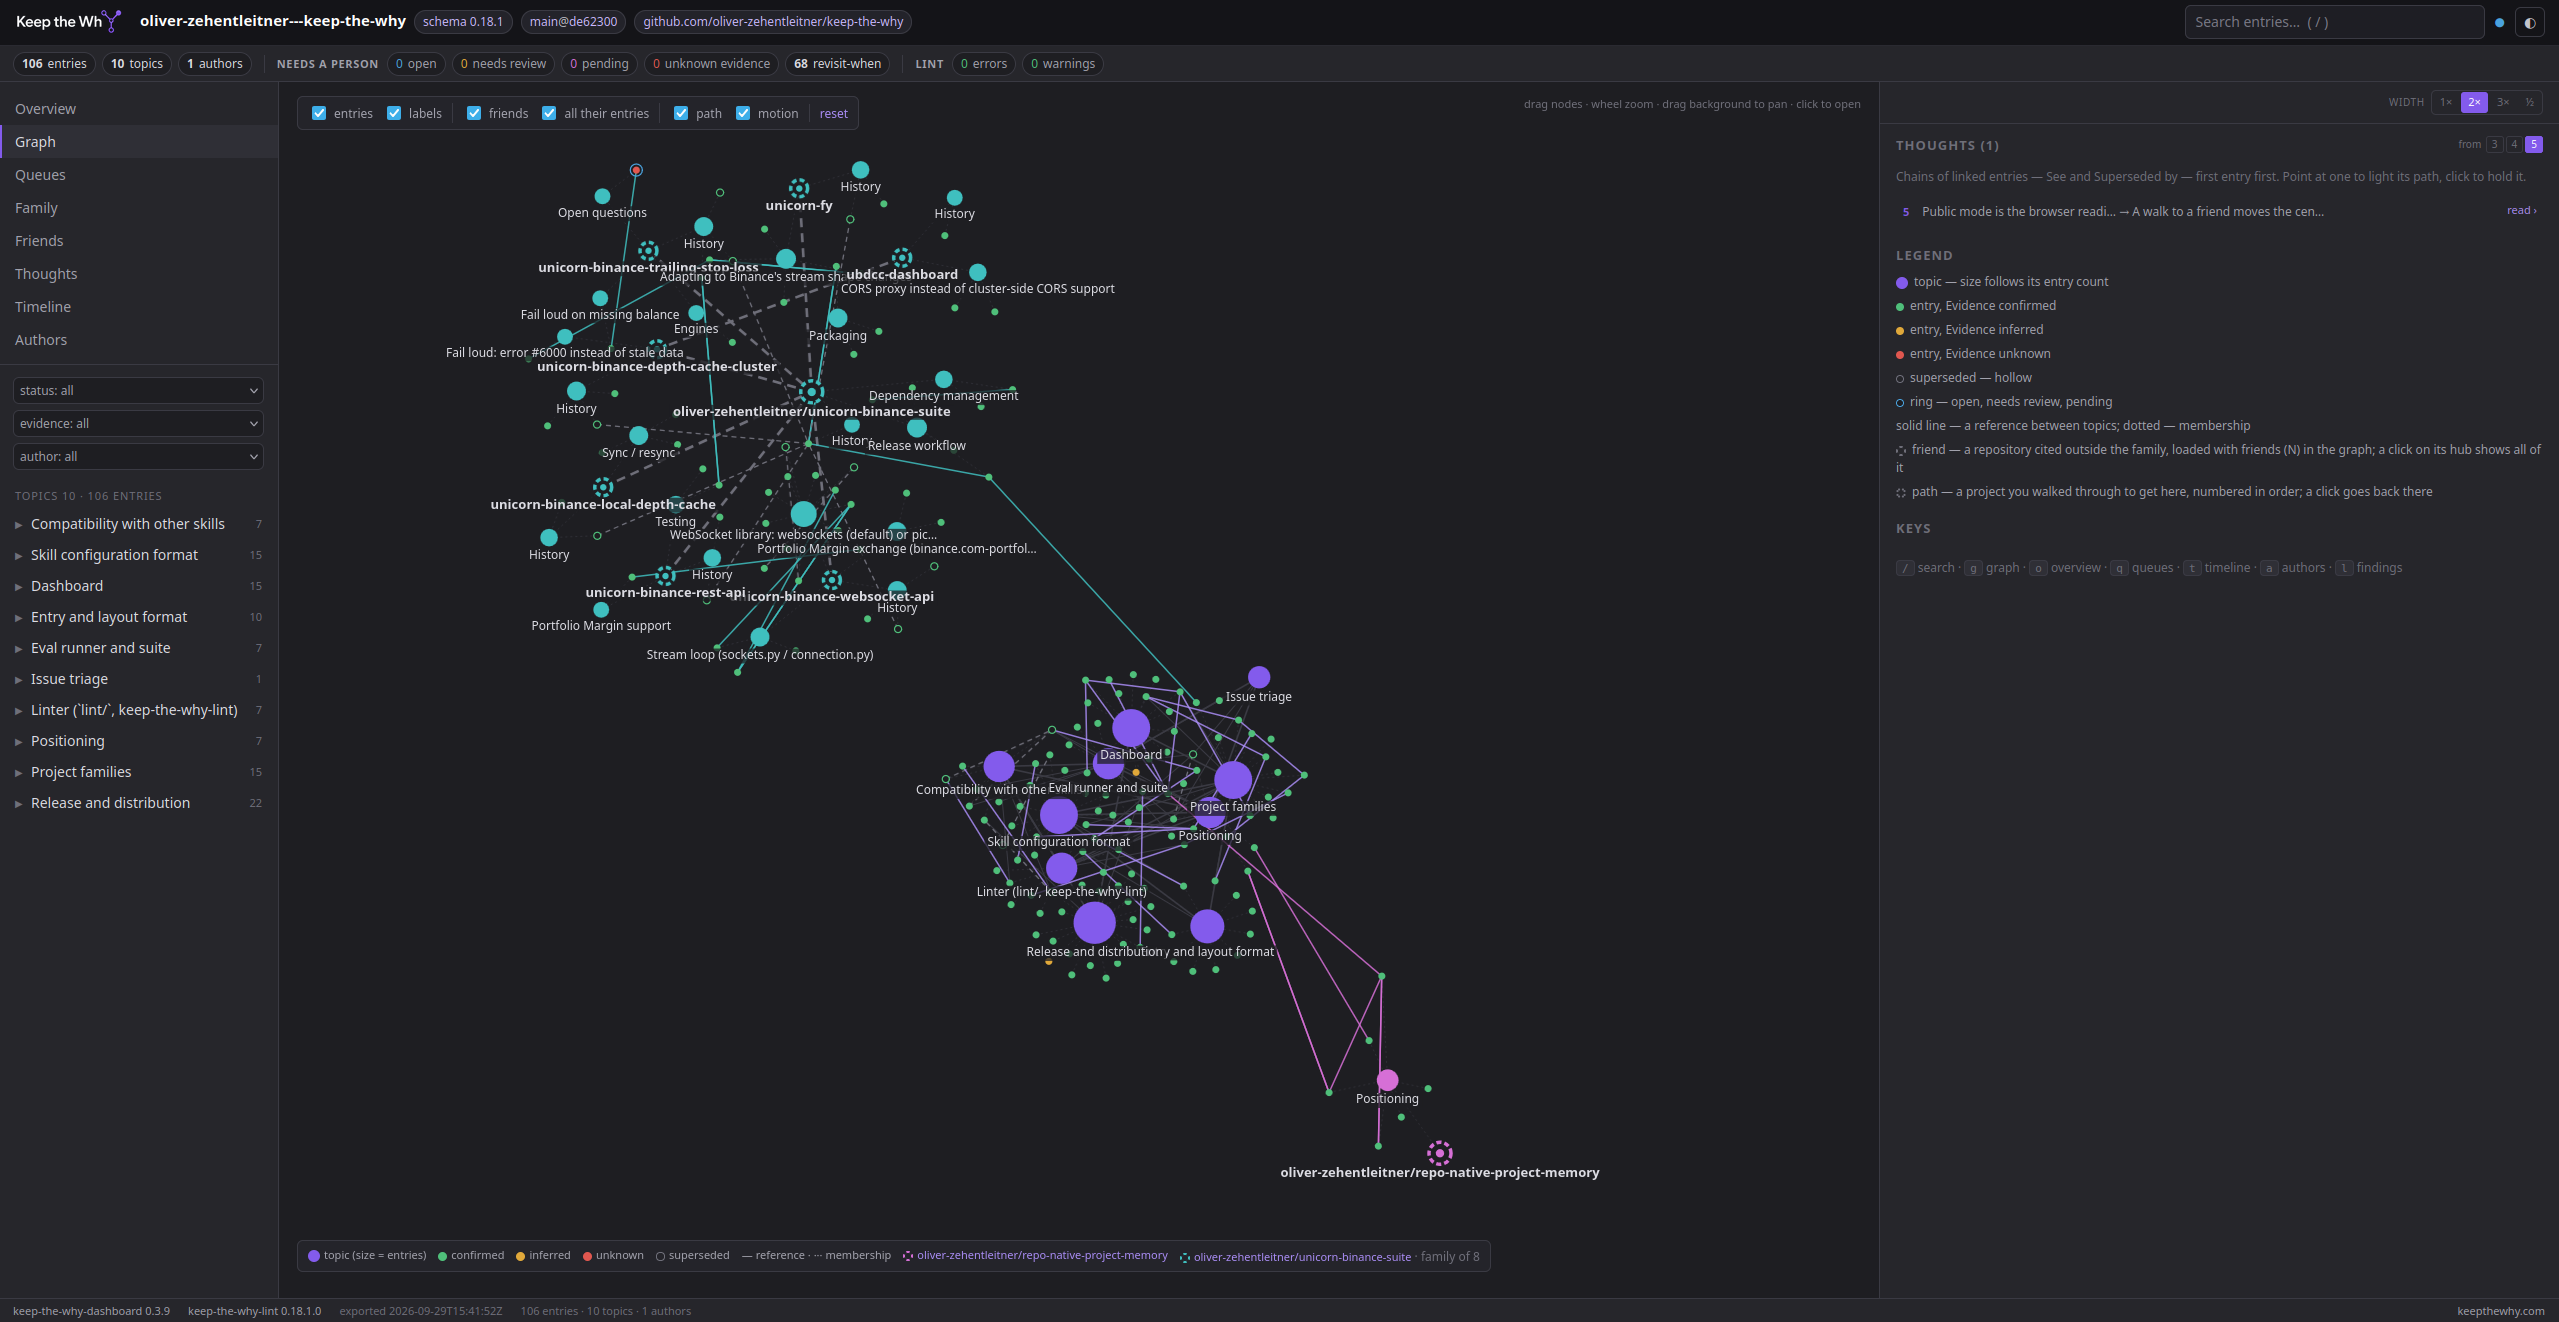Select the Linter topic node circle
2559x1322 pixels.
point(1061,868)
